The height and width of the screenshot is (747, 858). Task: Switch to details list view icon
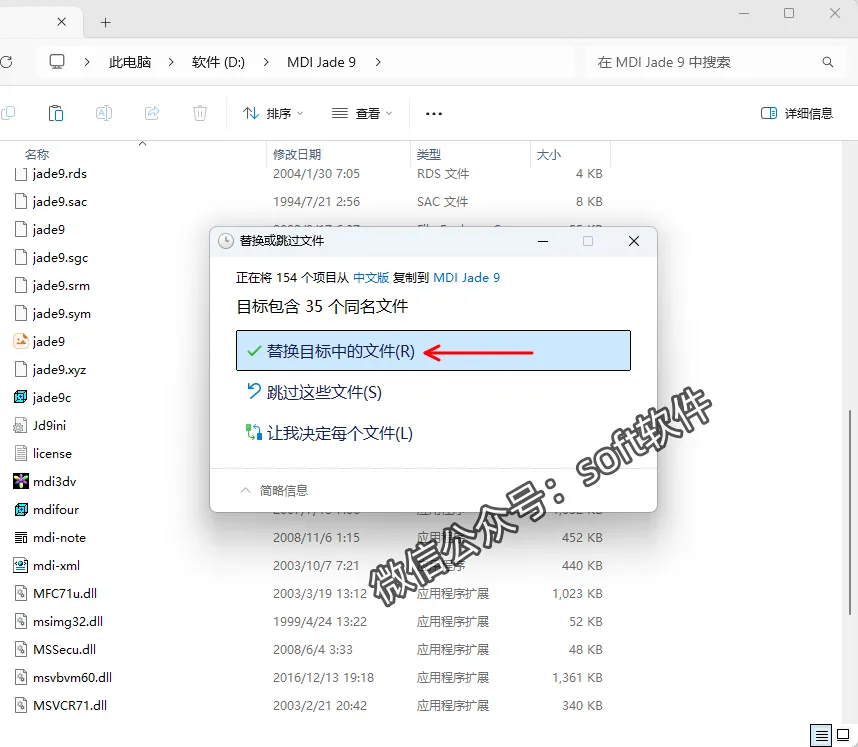821,736
